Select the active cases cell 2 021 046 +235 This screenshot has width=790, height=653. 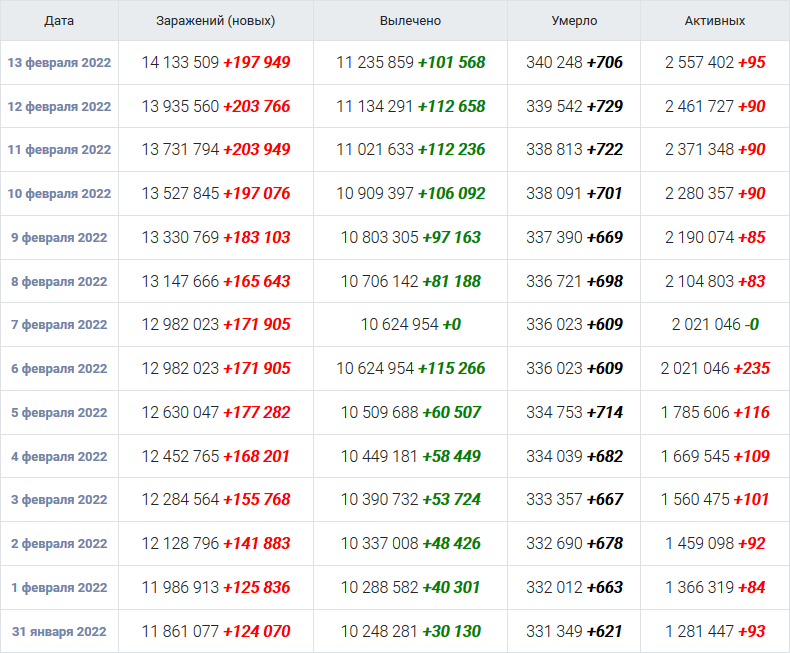click(714, 369)
